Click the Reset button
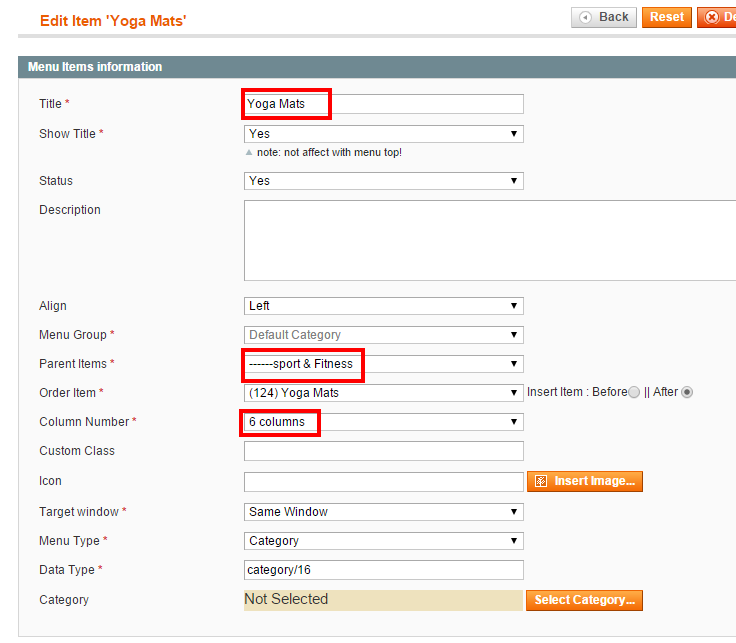 pyautogui.click(x=667, y=17)
